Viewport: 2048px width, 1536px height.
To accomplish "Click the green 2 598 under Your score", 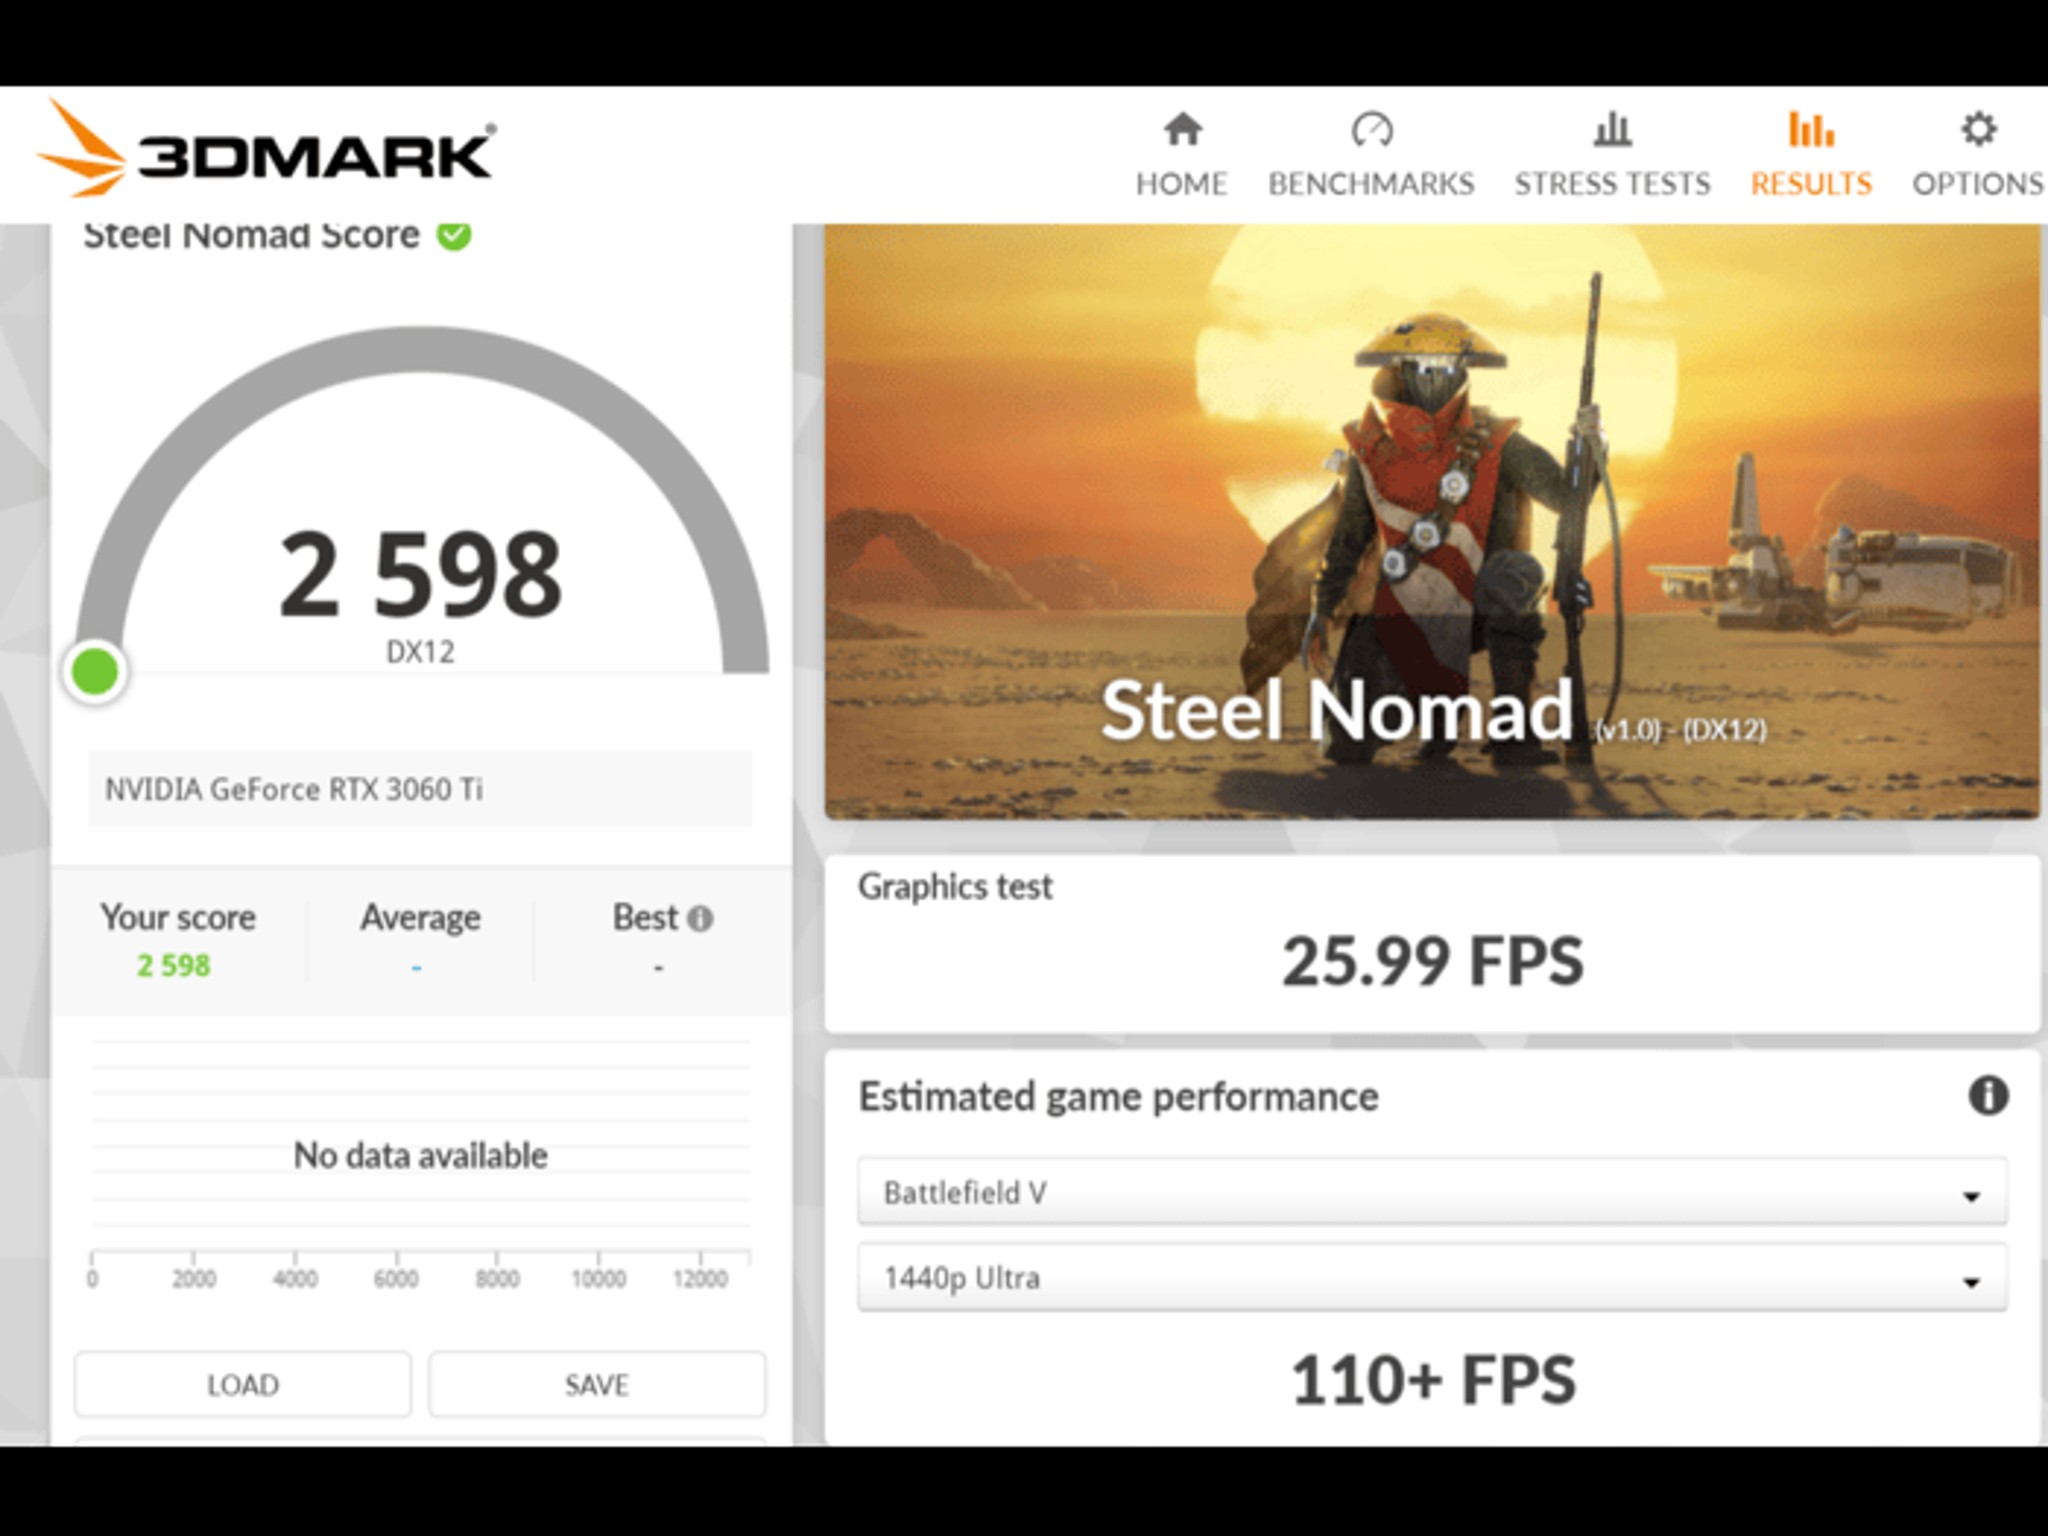I will click(174, 966).
